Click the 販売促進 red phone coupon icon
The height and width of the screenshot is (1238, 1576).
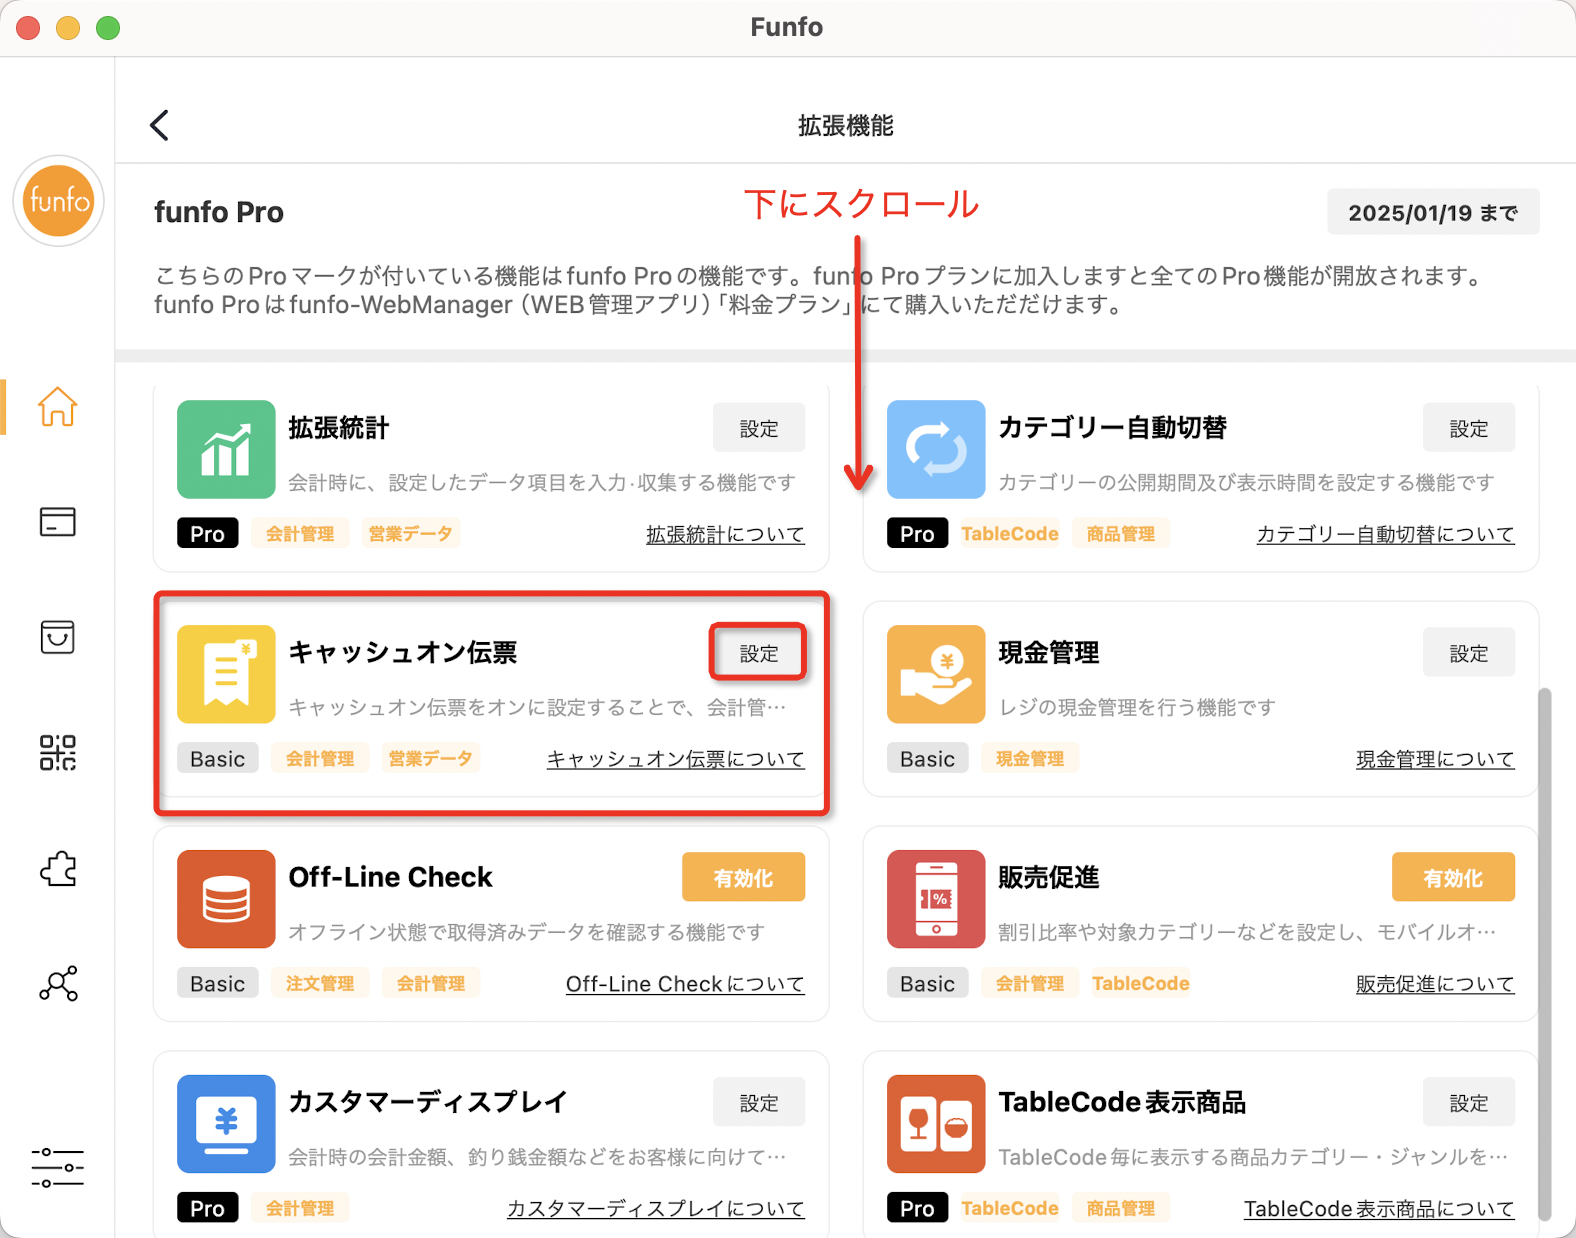936,899
